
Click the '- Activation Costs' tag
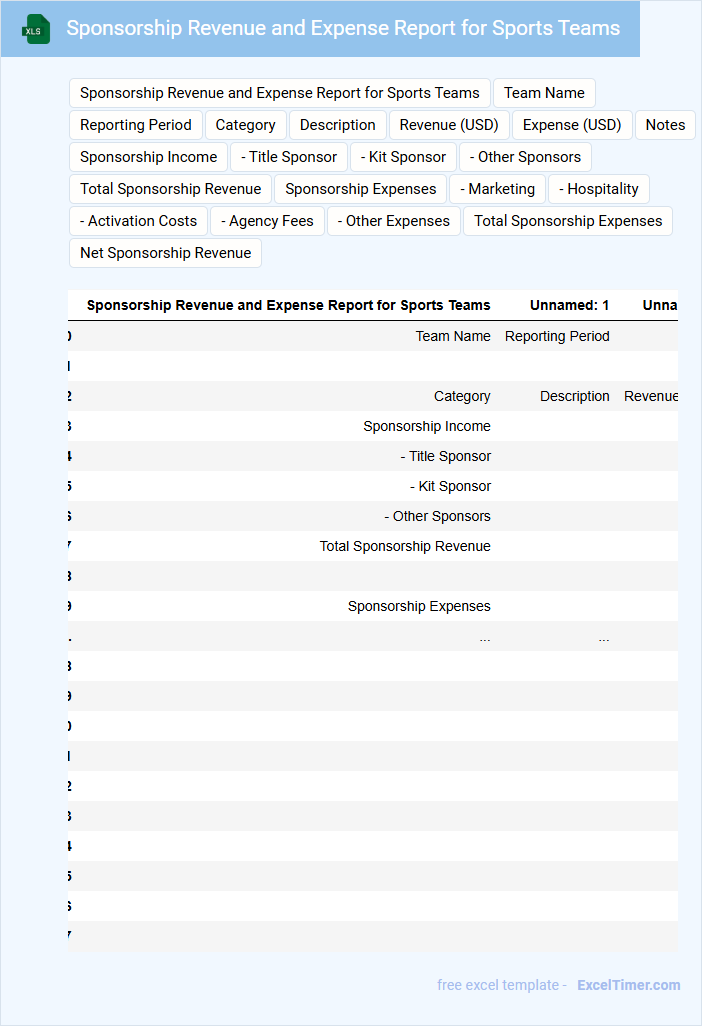pyautogui.click(x=138, y=221)
